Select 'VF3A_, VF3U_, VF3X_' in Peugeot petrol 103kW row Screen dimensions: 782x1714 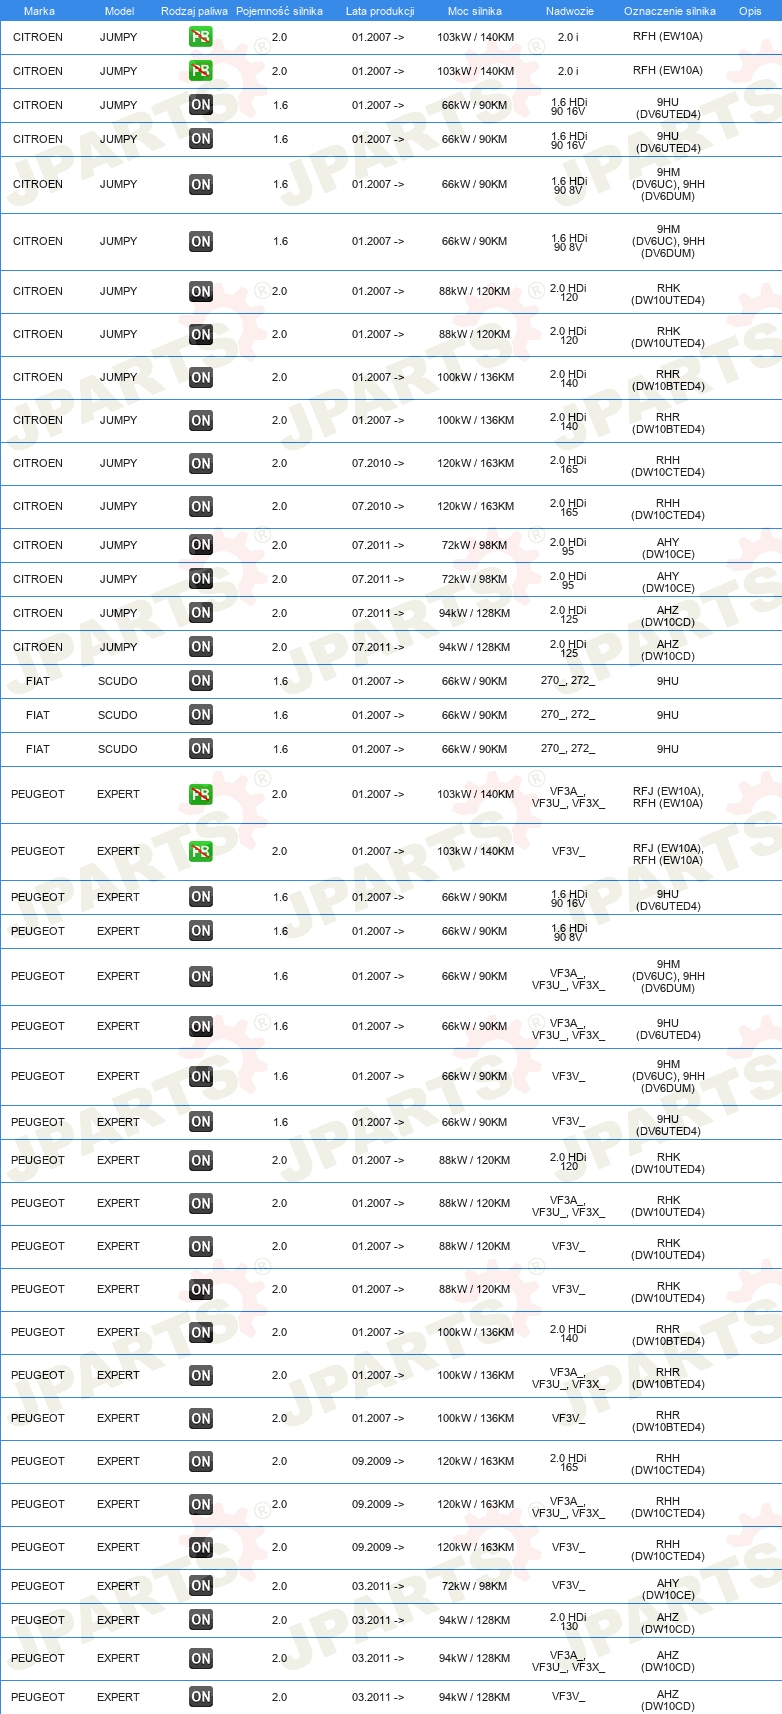click(x=568, y=797)
